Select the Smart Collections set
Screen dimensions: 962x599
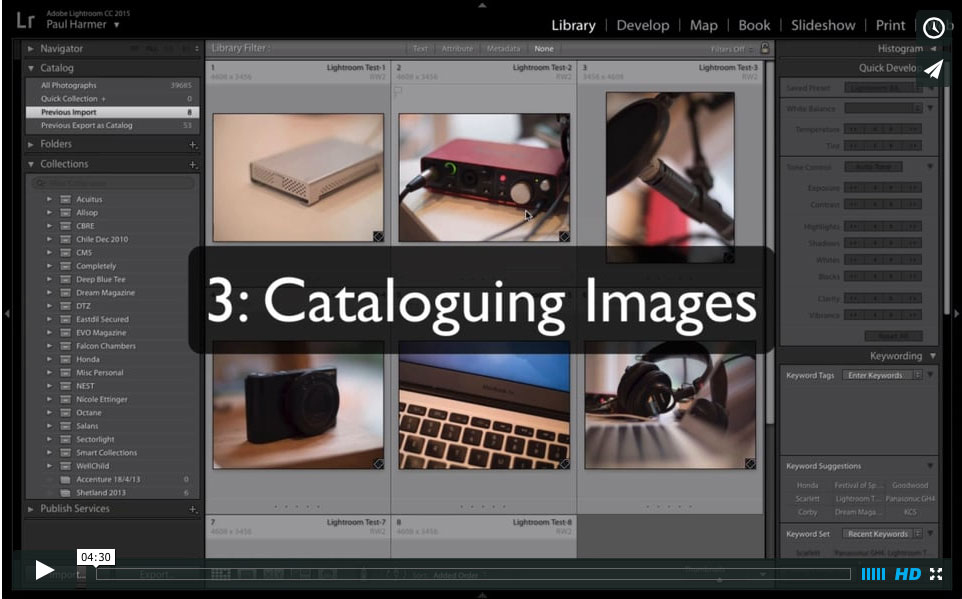coord(107,452)
